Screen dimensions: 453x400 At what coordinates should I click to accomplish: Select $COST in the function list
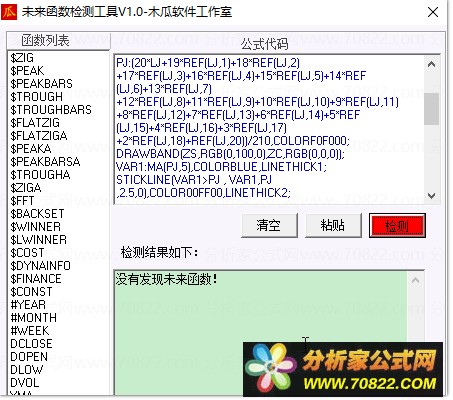[x=27, y=253]
